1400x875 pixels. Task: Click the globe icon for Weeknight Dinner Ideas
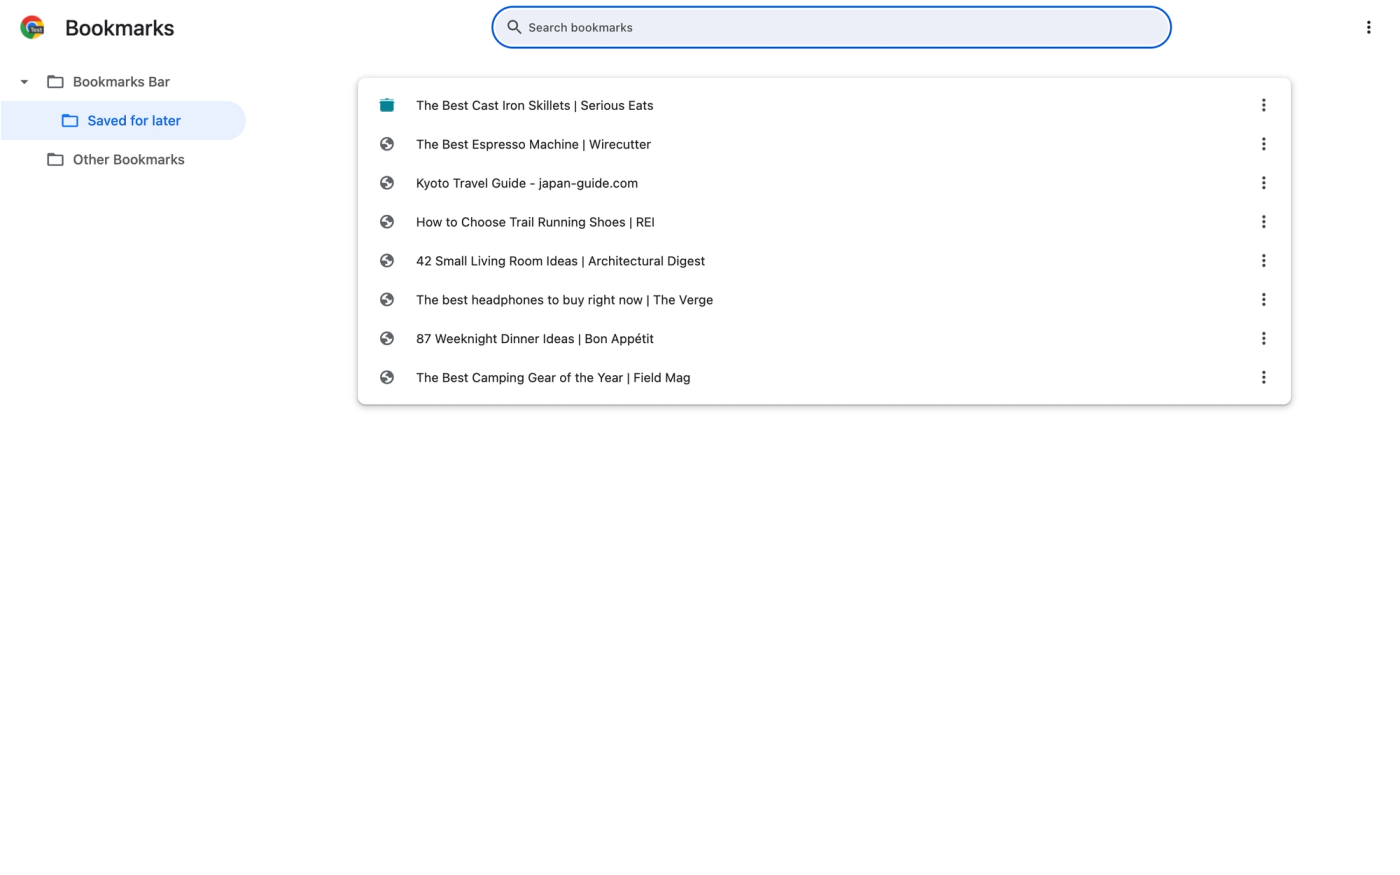(387, 339)
